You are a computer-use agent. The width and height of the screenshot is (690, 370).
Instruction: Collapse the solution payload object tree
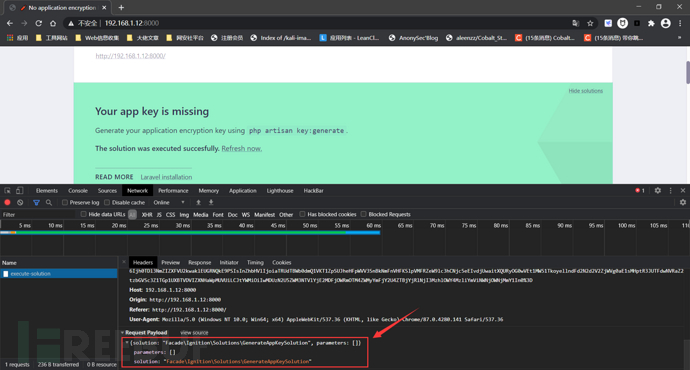point(127,342)
